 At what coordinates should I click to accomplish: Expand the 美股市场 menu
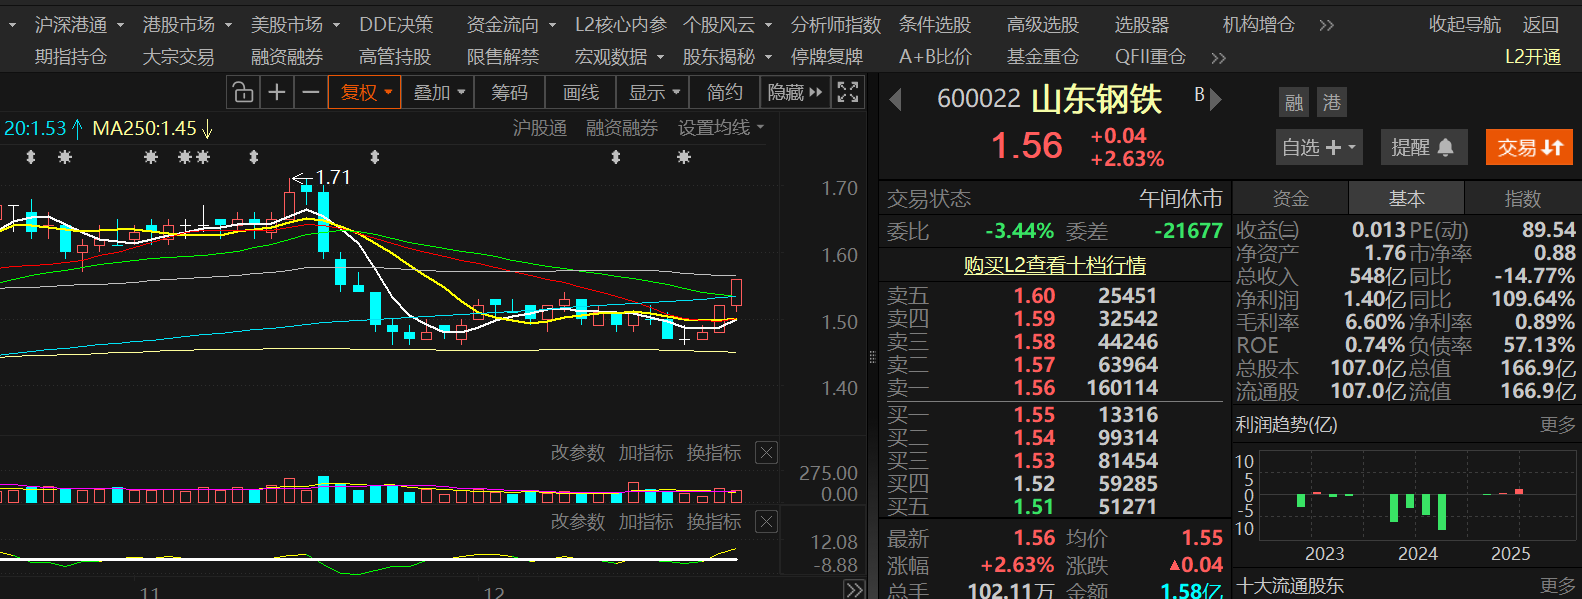[295, 25]
